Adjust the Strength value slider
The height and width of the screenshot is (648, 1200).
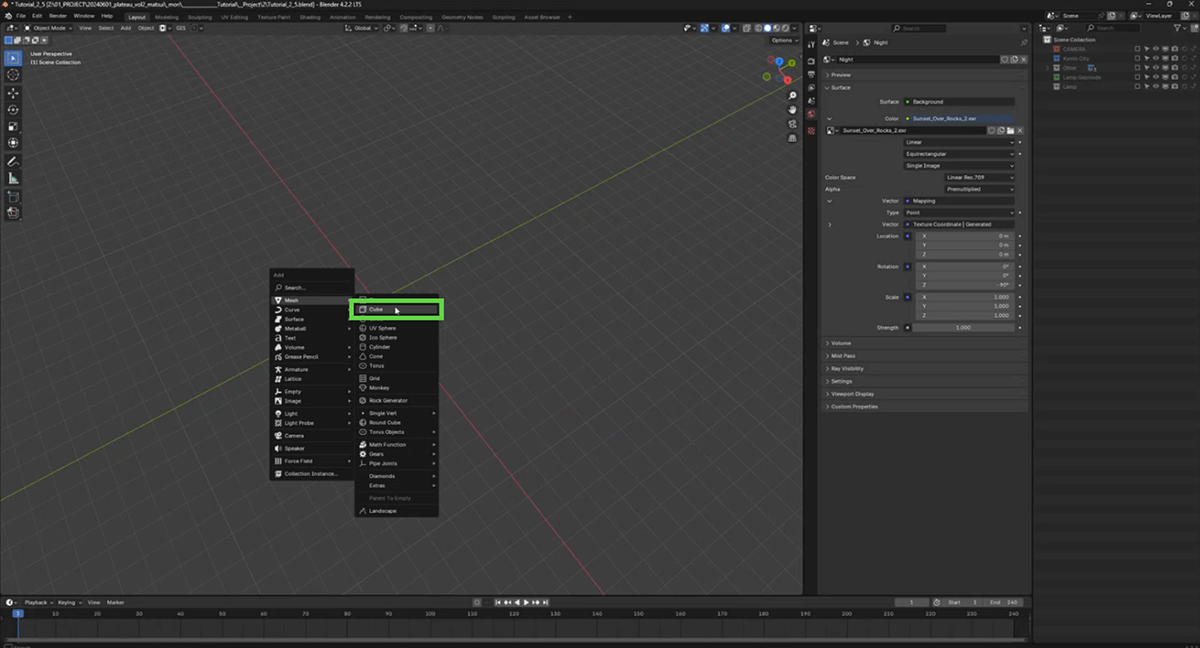pyautogui.click(x=963, y=328)
